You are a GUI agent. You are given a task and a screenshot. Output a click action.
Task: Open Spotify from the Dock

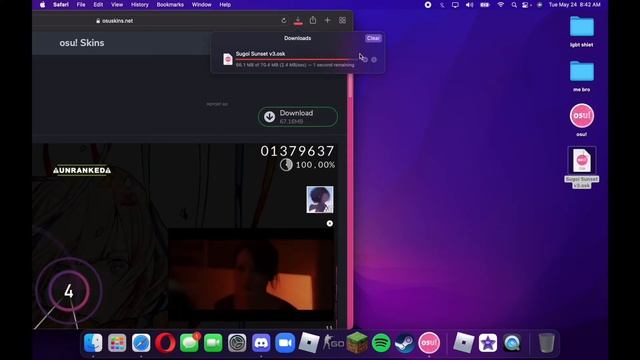coord(381,343)
